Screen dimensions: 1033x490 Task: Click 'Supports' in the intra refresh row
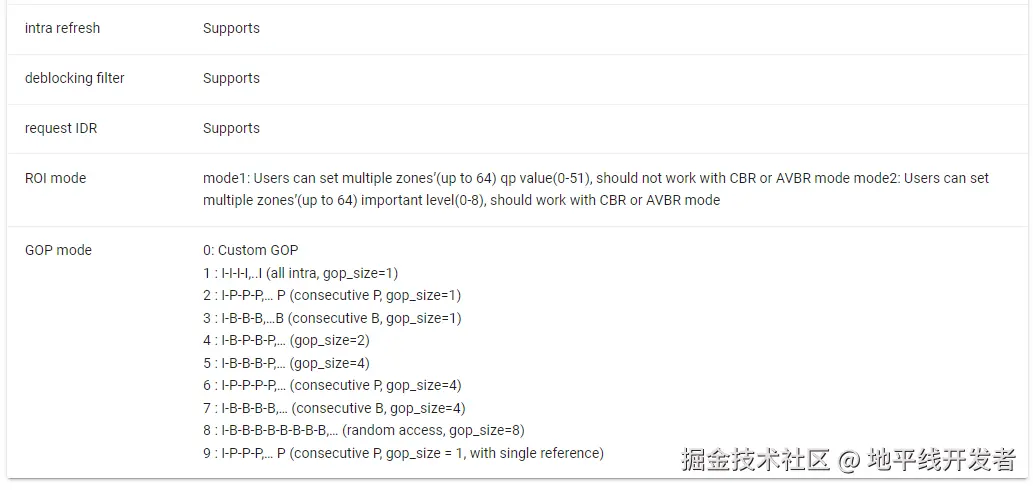tap(231, 28)
